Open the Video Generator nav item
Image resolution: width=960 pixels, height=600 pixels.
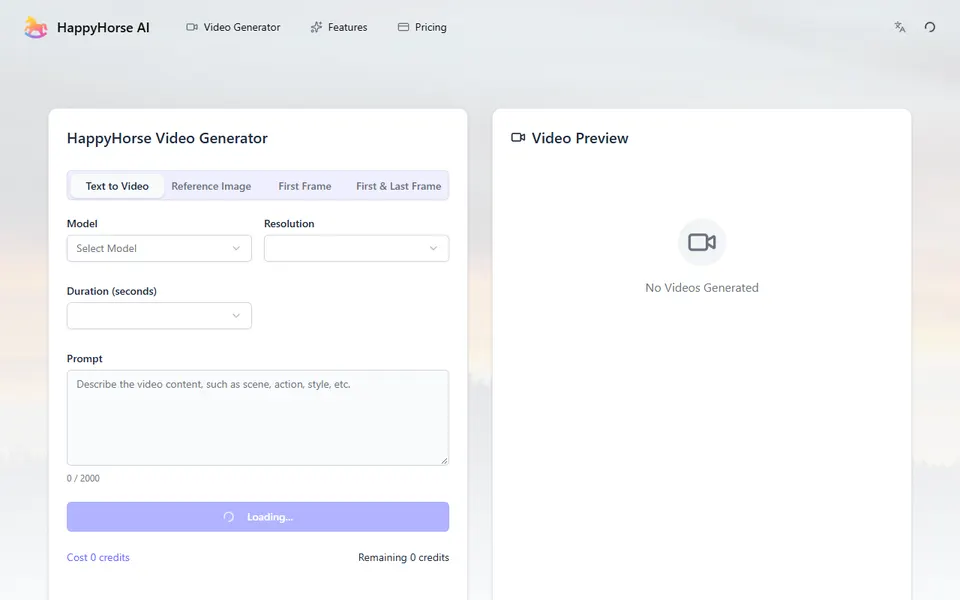click(233, 27)
